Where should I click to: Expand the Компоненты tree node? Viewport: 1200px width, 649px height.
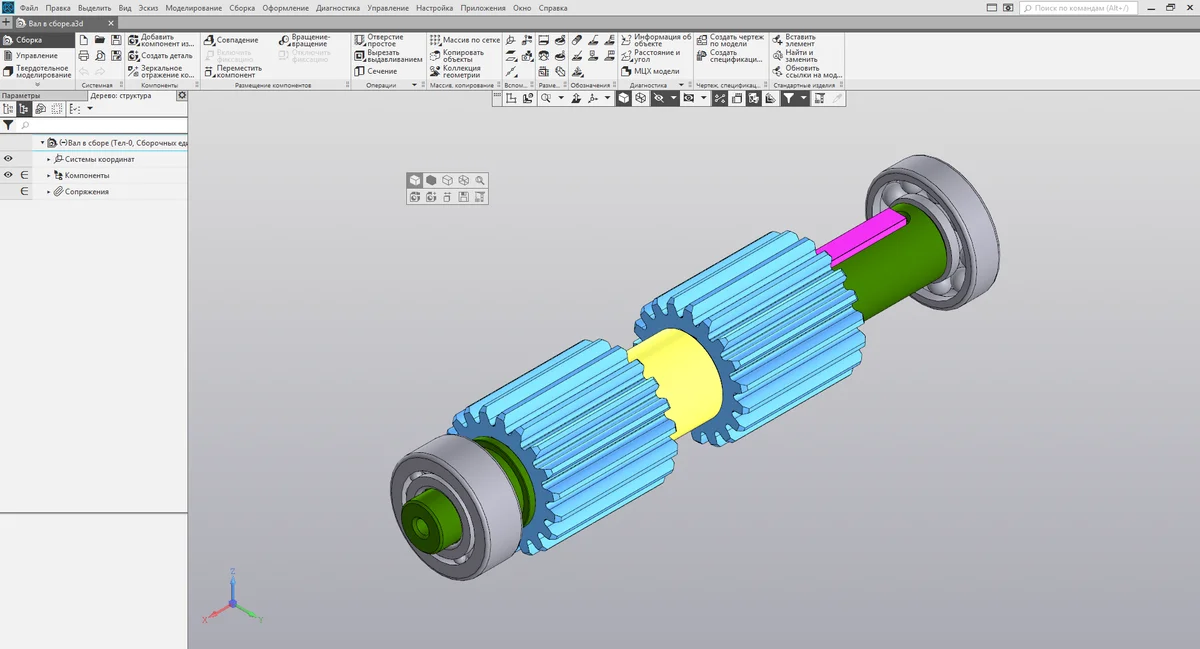48,175
